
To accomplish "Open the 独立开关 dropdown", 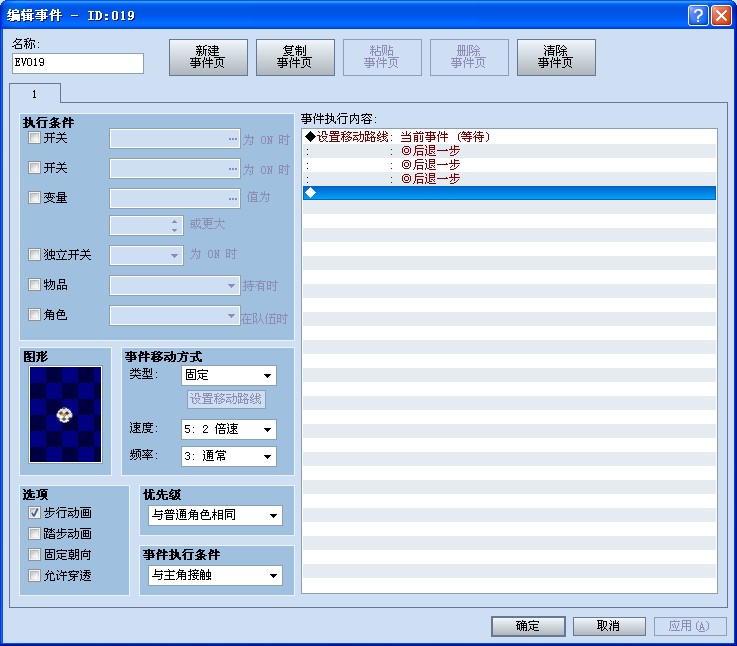I will tap(146, 255).
